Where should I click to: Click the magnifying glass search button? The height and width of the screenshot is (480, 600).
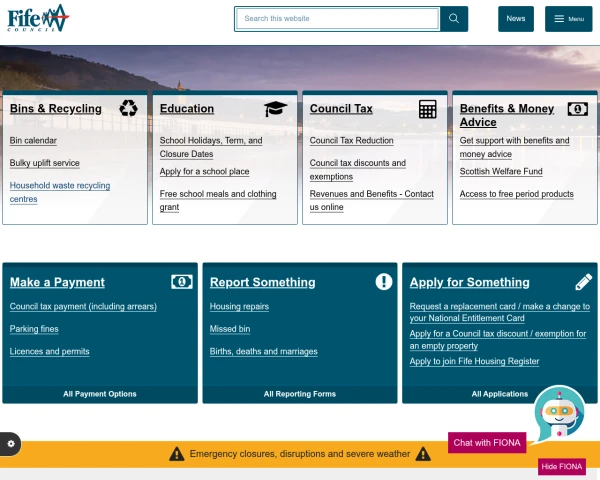(454, 19)
